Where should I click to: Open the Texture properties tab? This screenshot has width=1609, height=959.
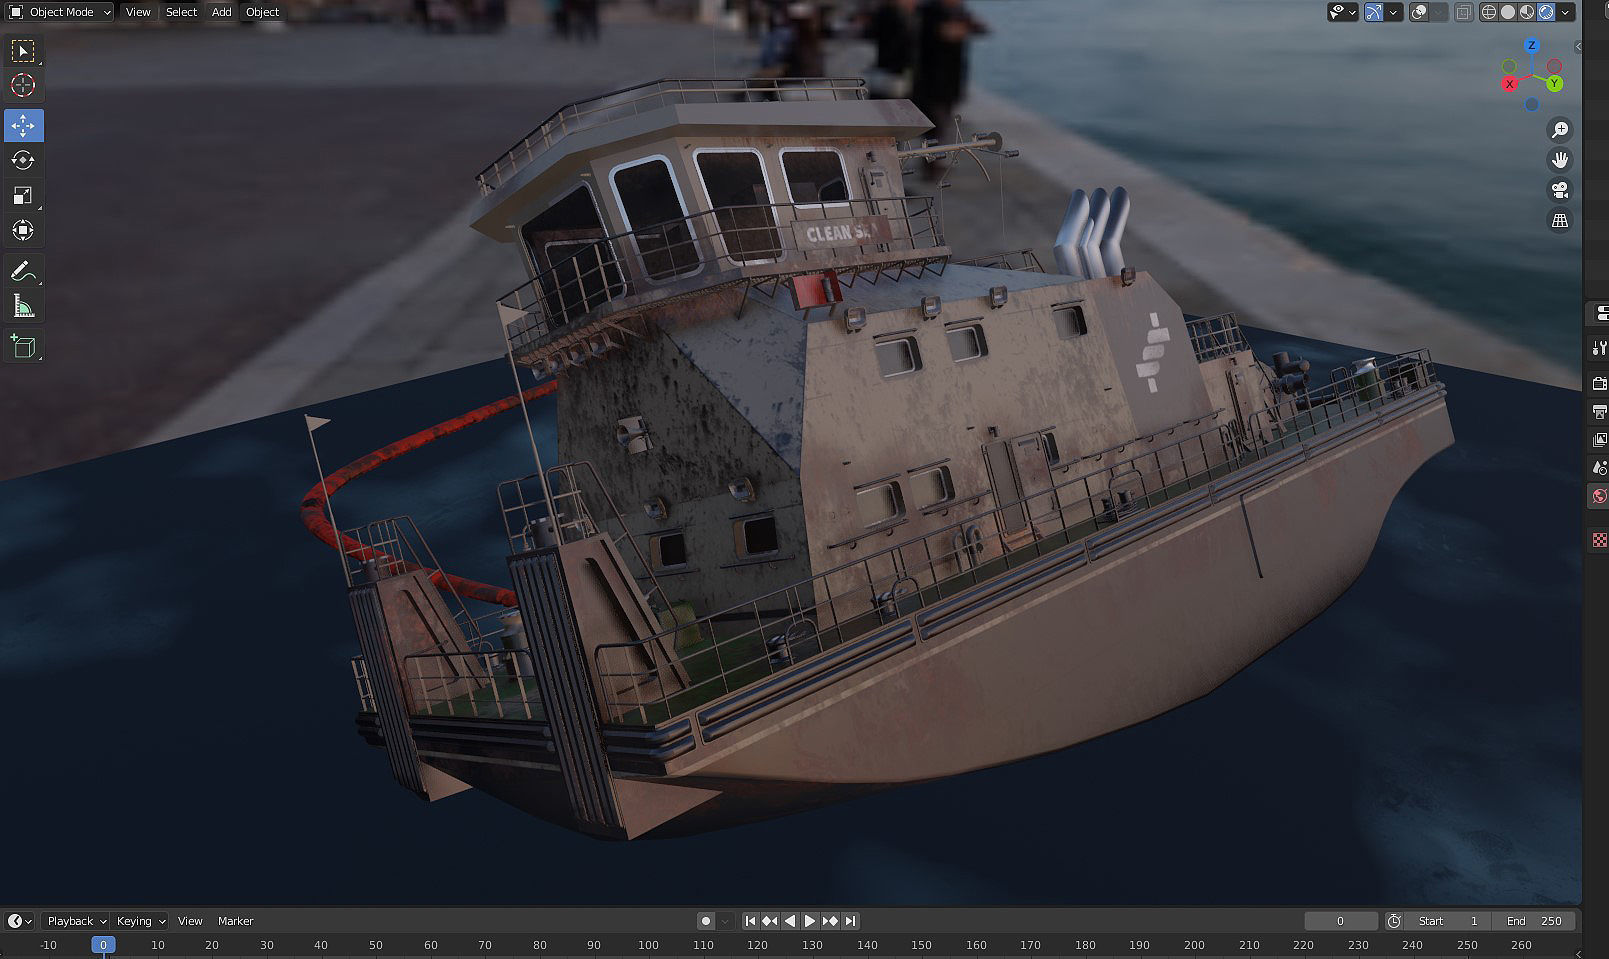1599,540
